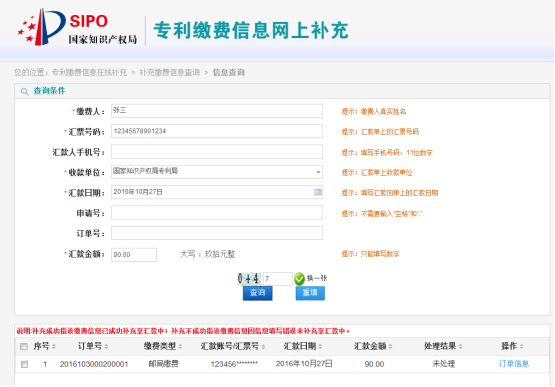Check the row 1 order checkbox

pos(24,364)
